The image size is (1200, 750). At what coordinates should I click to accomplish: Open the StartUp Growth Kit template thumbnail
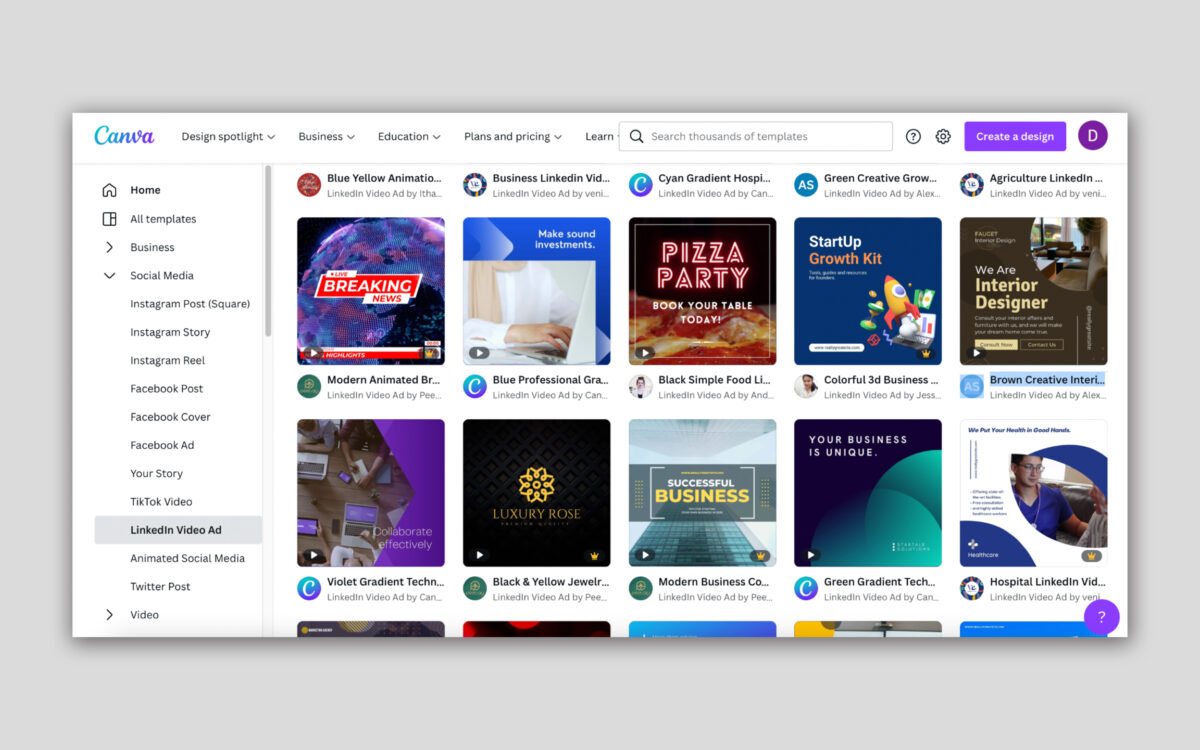[868, 290]
